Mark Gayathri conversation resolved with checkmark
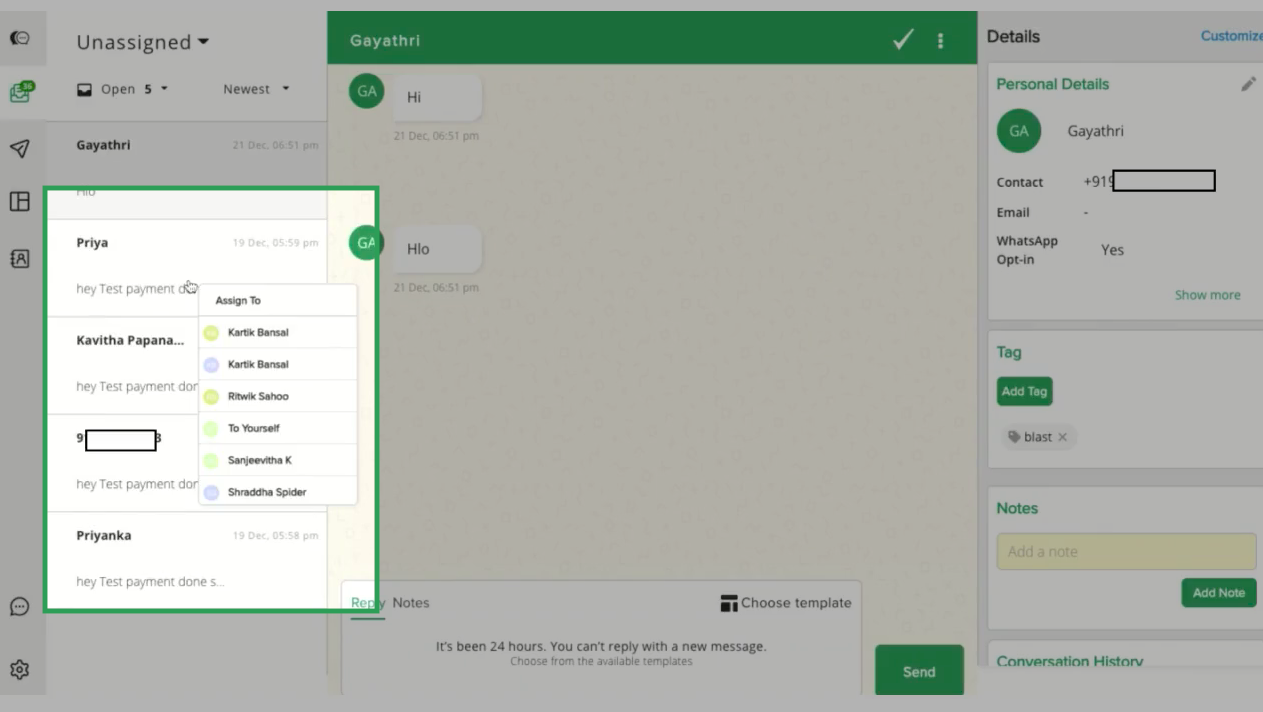This screenshot has width=1263, height=712. (x=903, y=40)
